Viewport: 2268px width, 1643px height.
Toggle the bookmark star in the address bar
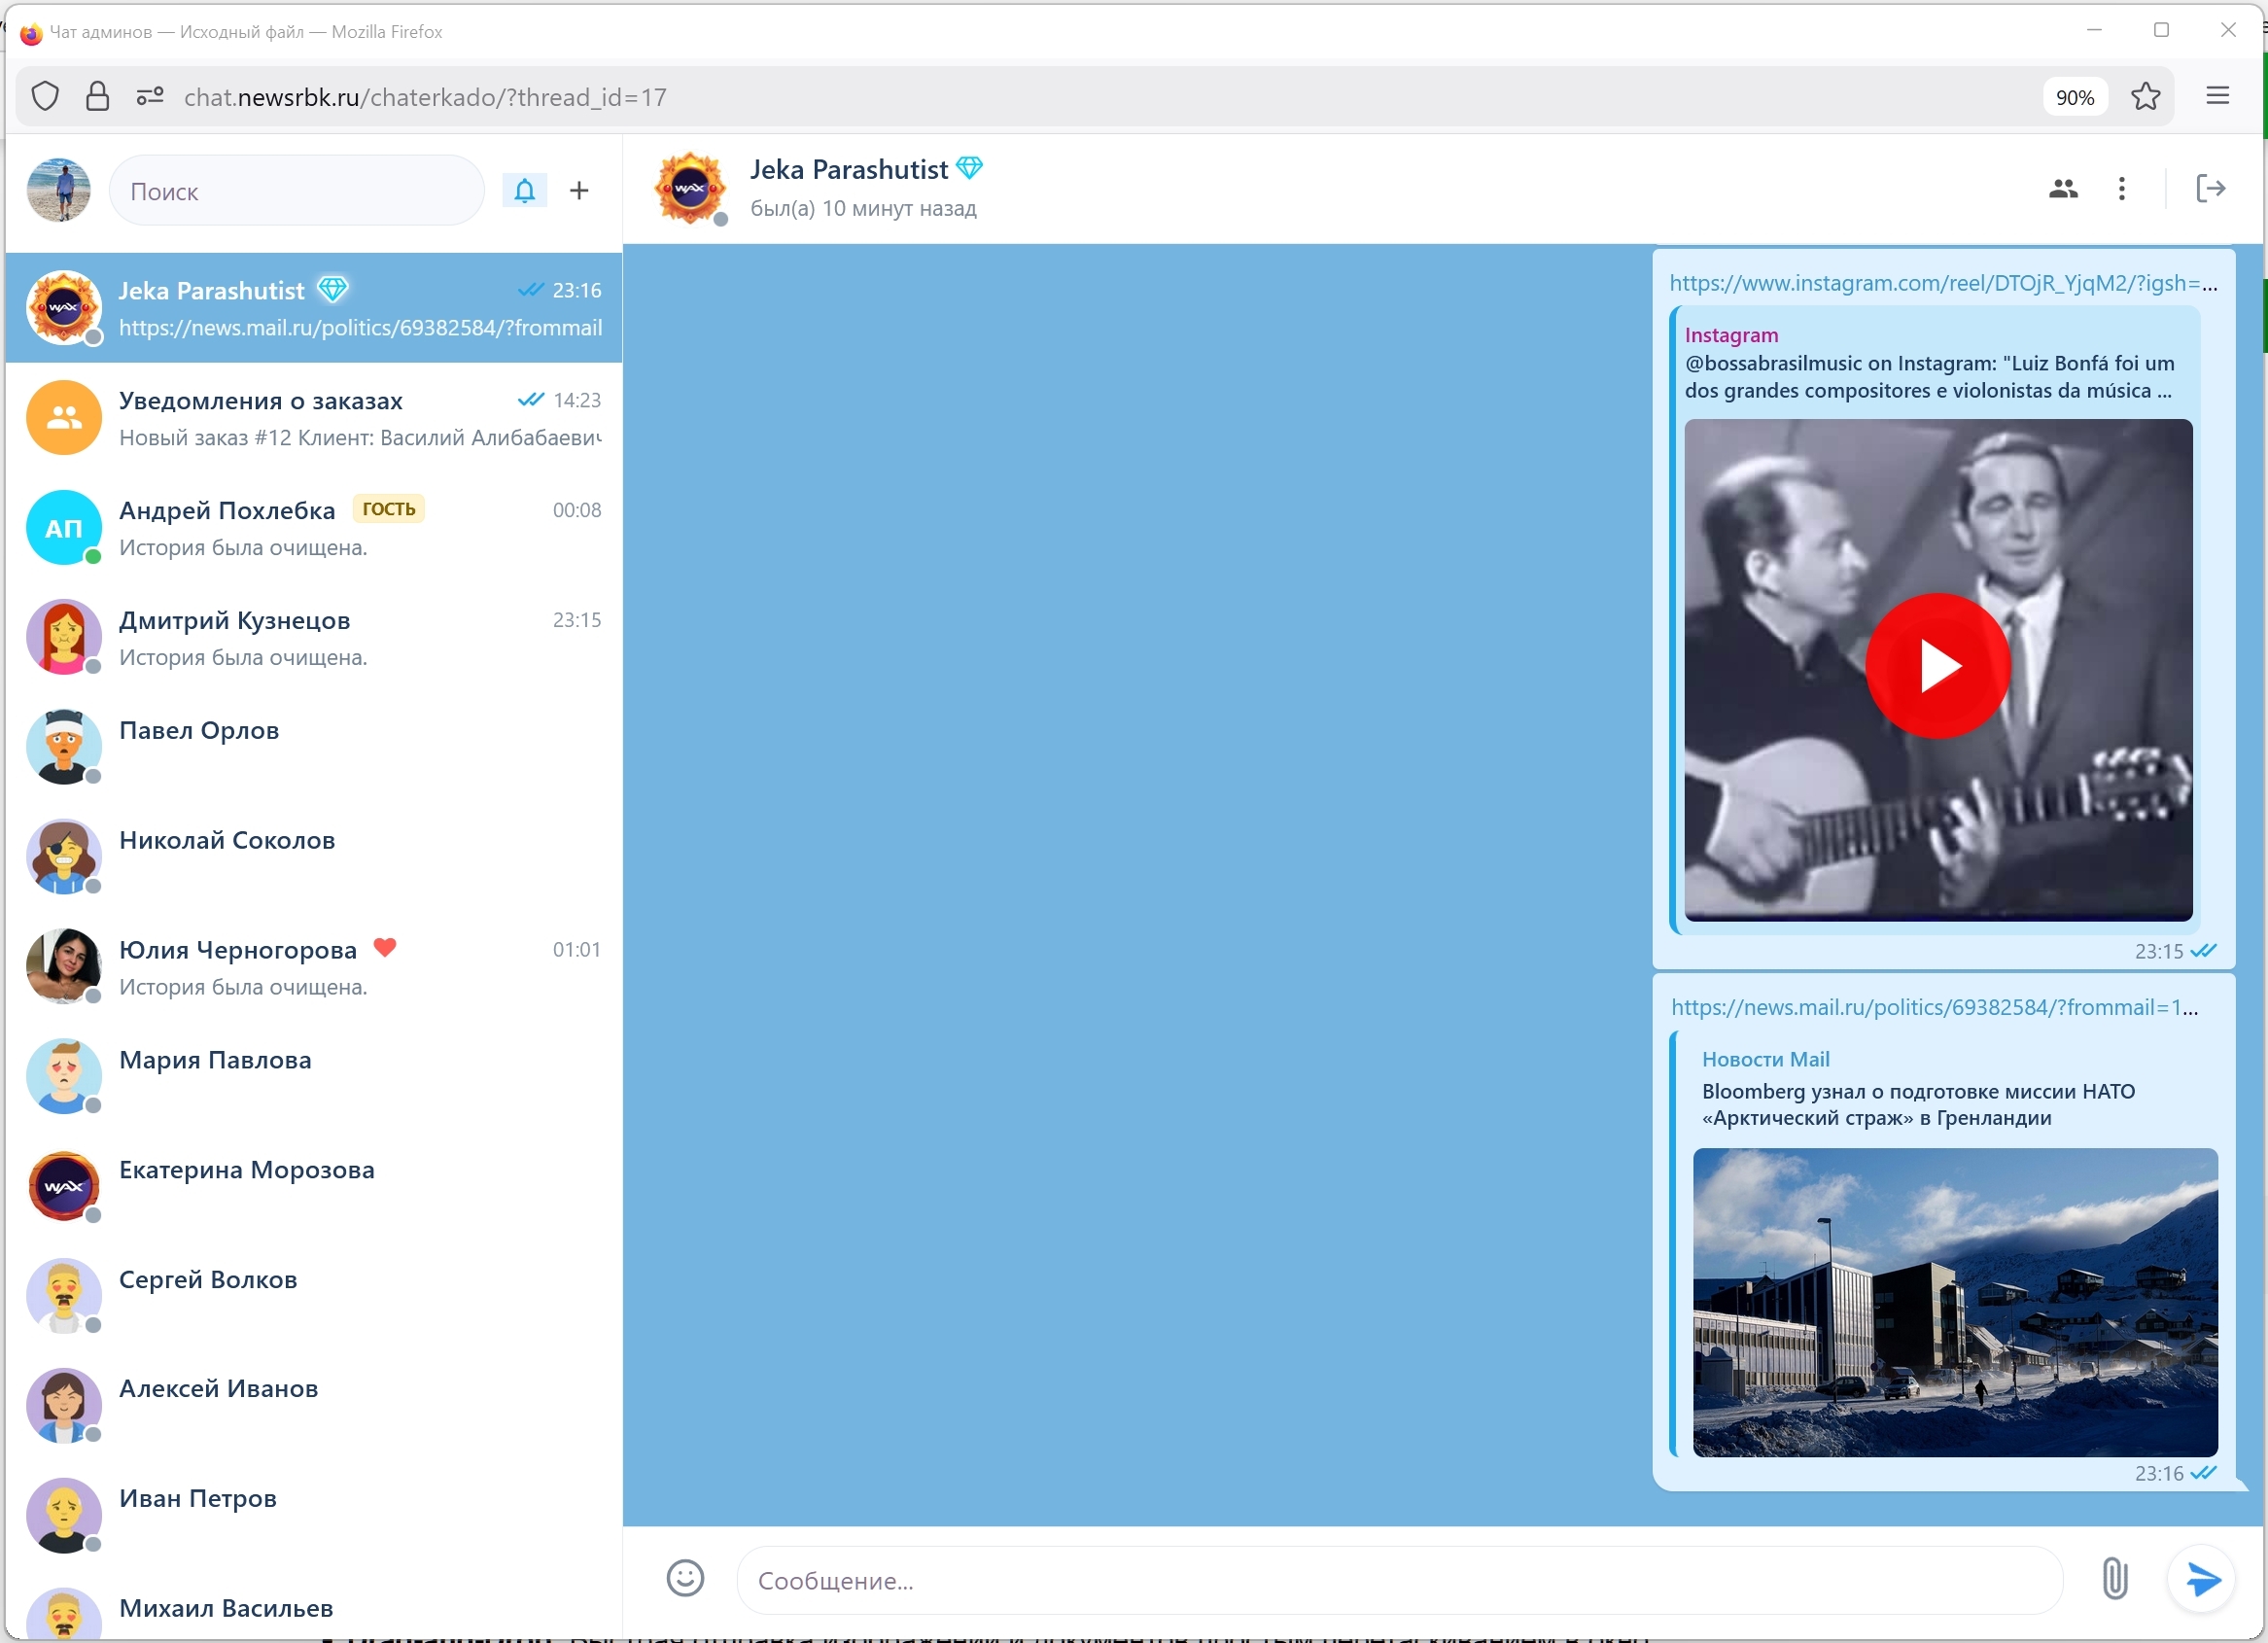click(2146, 96)
